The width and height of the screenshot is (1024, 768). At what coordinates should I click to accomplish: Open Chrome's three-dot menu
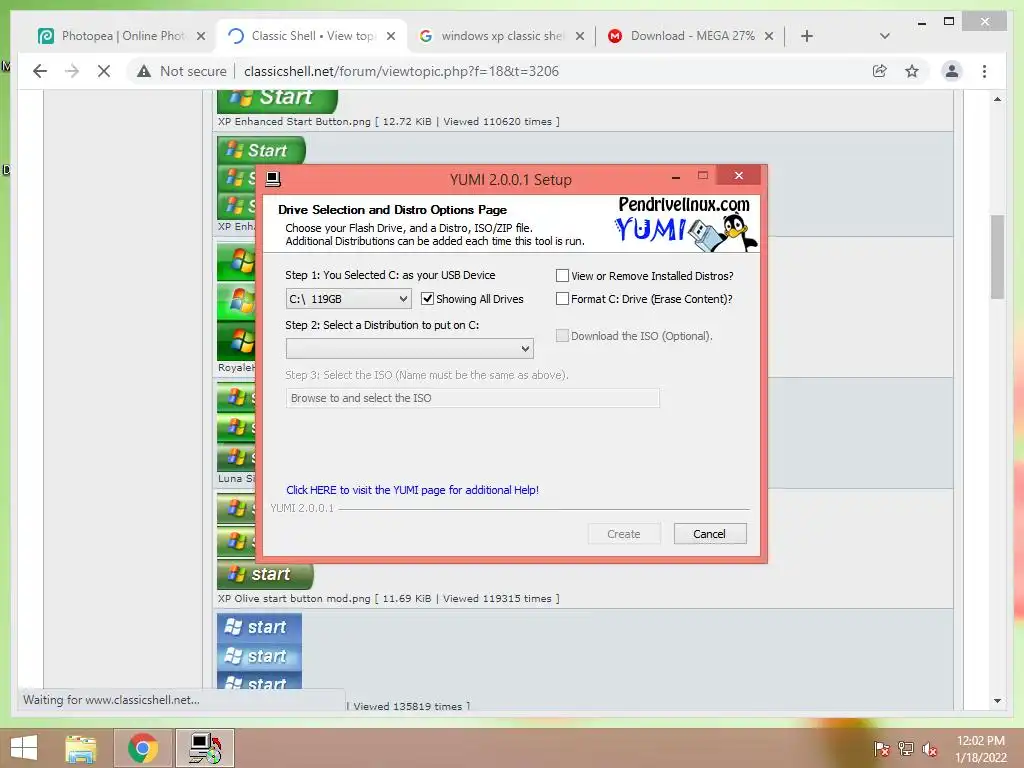[984, 71]
